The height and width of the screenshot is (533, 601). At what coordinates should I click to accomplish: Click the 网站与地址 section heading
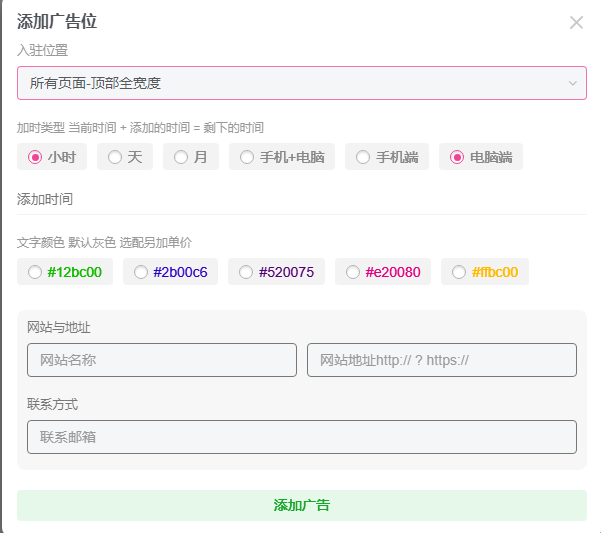tap(59, 327)
